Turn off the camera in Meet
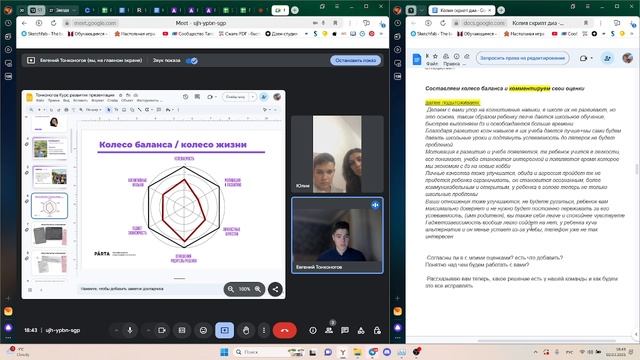 point(162,330)
